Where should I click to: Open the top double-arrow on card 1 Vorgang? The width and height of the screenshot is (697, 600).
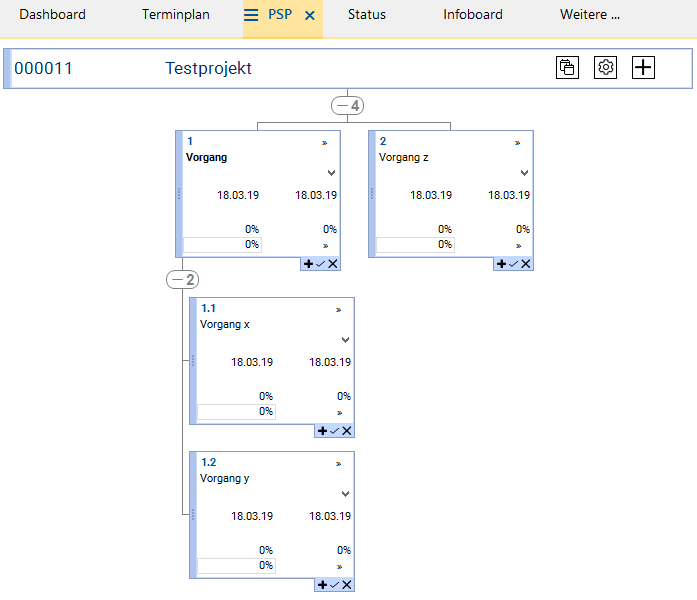[x=324, y=143]
